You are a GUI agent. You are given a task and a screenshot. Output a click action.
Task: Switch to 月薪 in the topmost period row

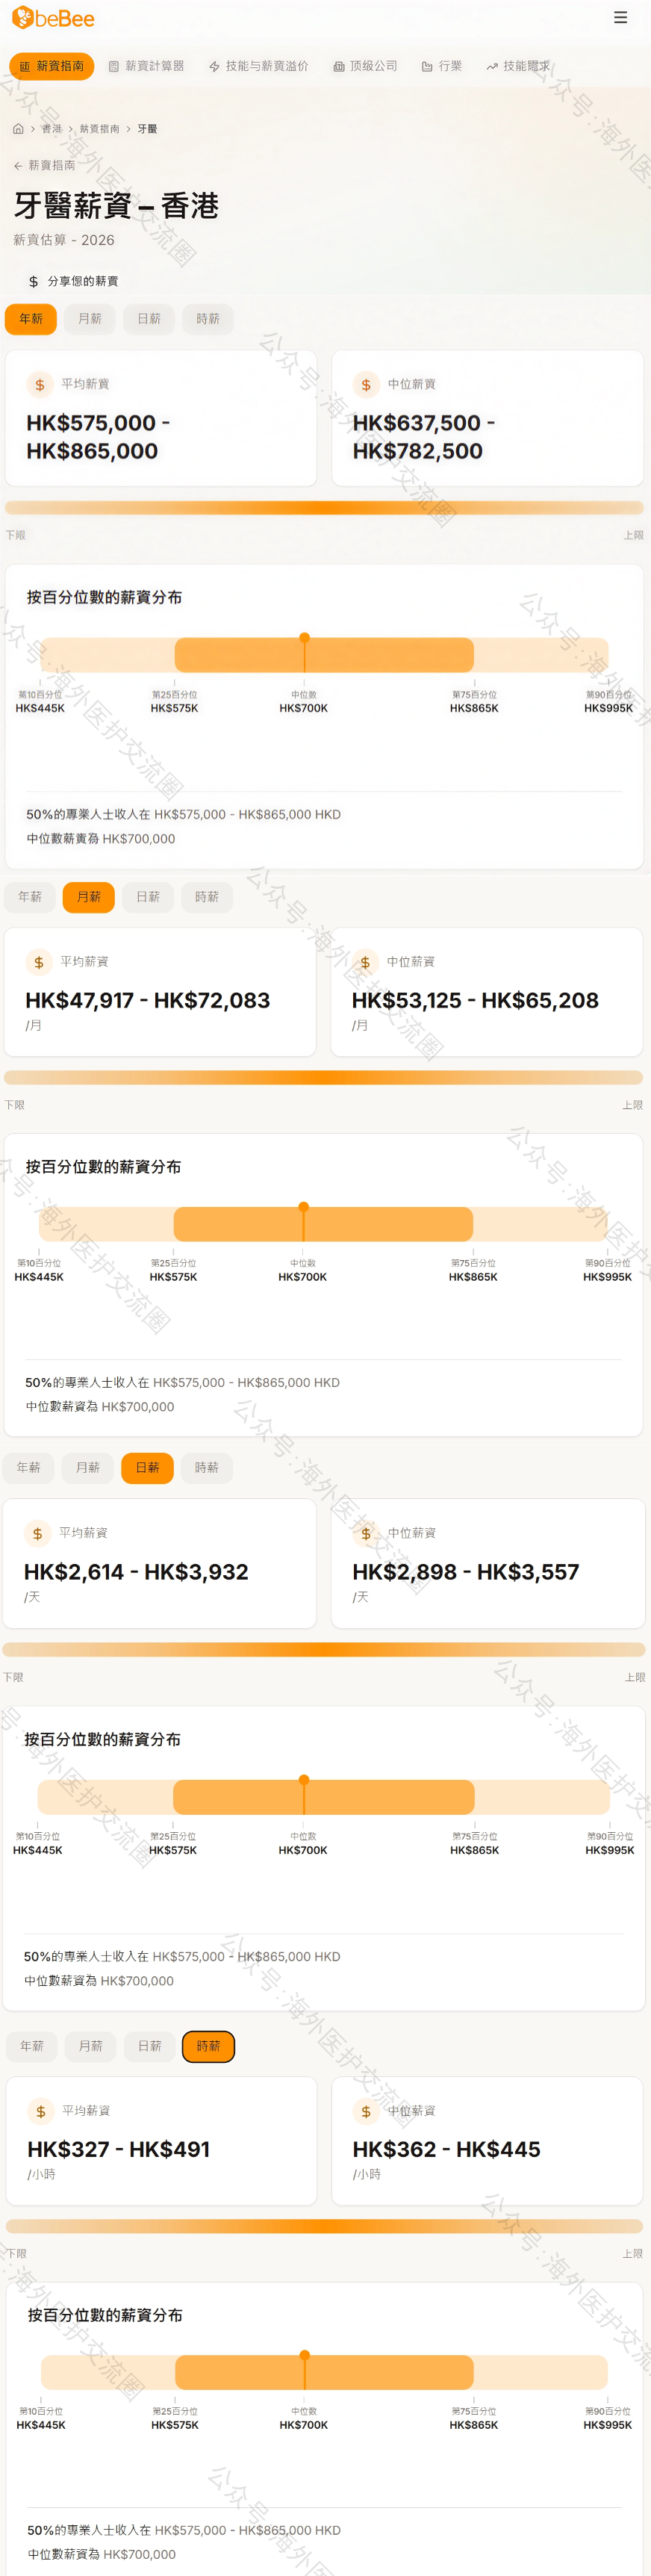coord(90,319)
